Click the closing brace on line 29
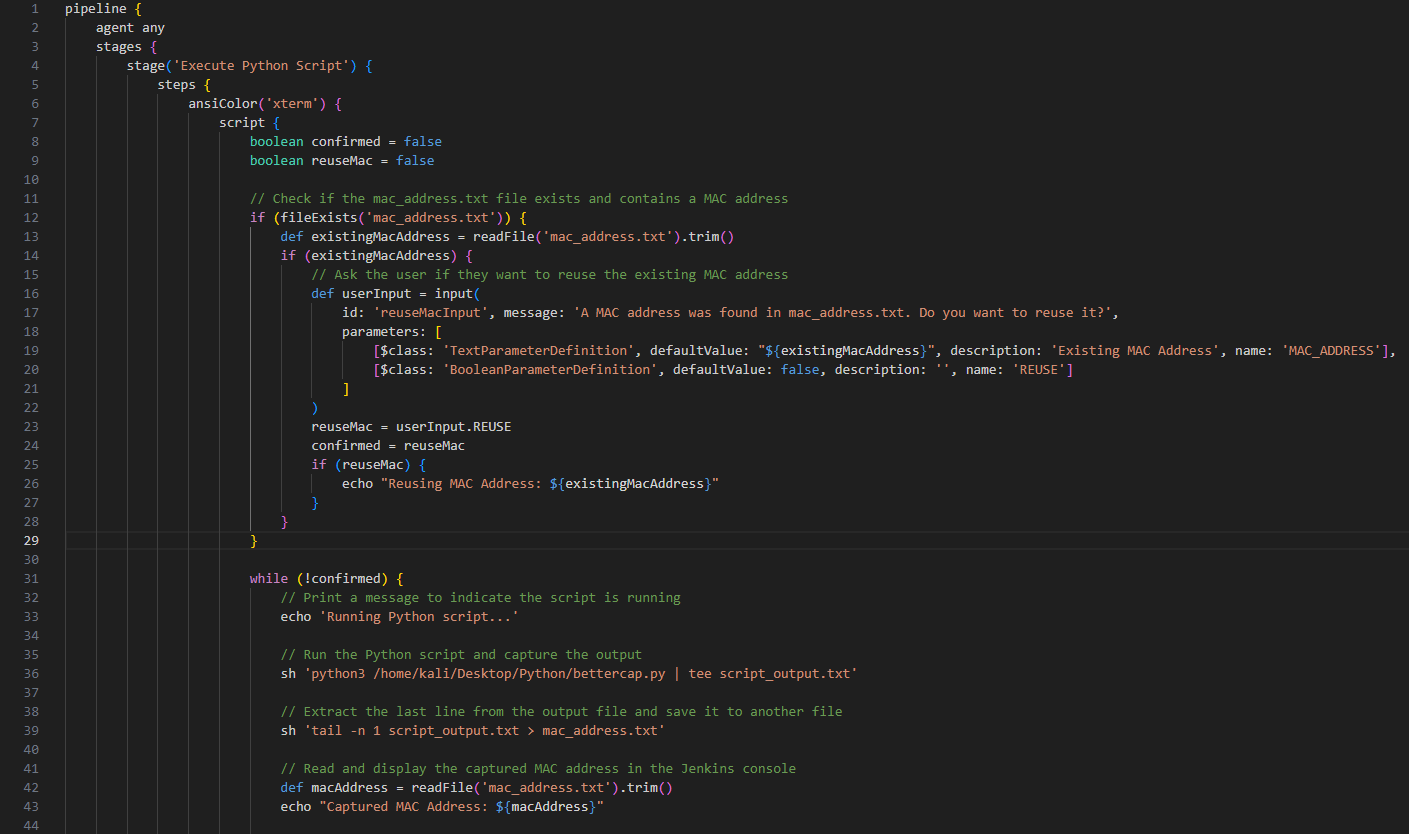 [x=254, y=541]
